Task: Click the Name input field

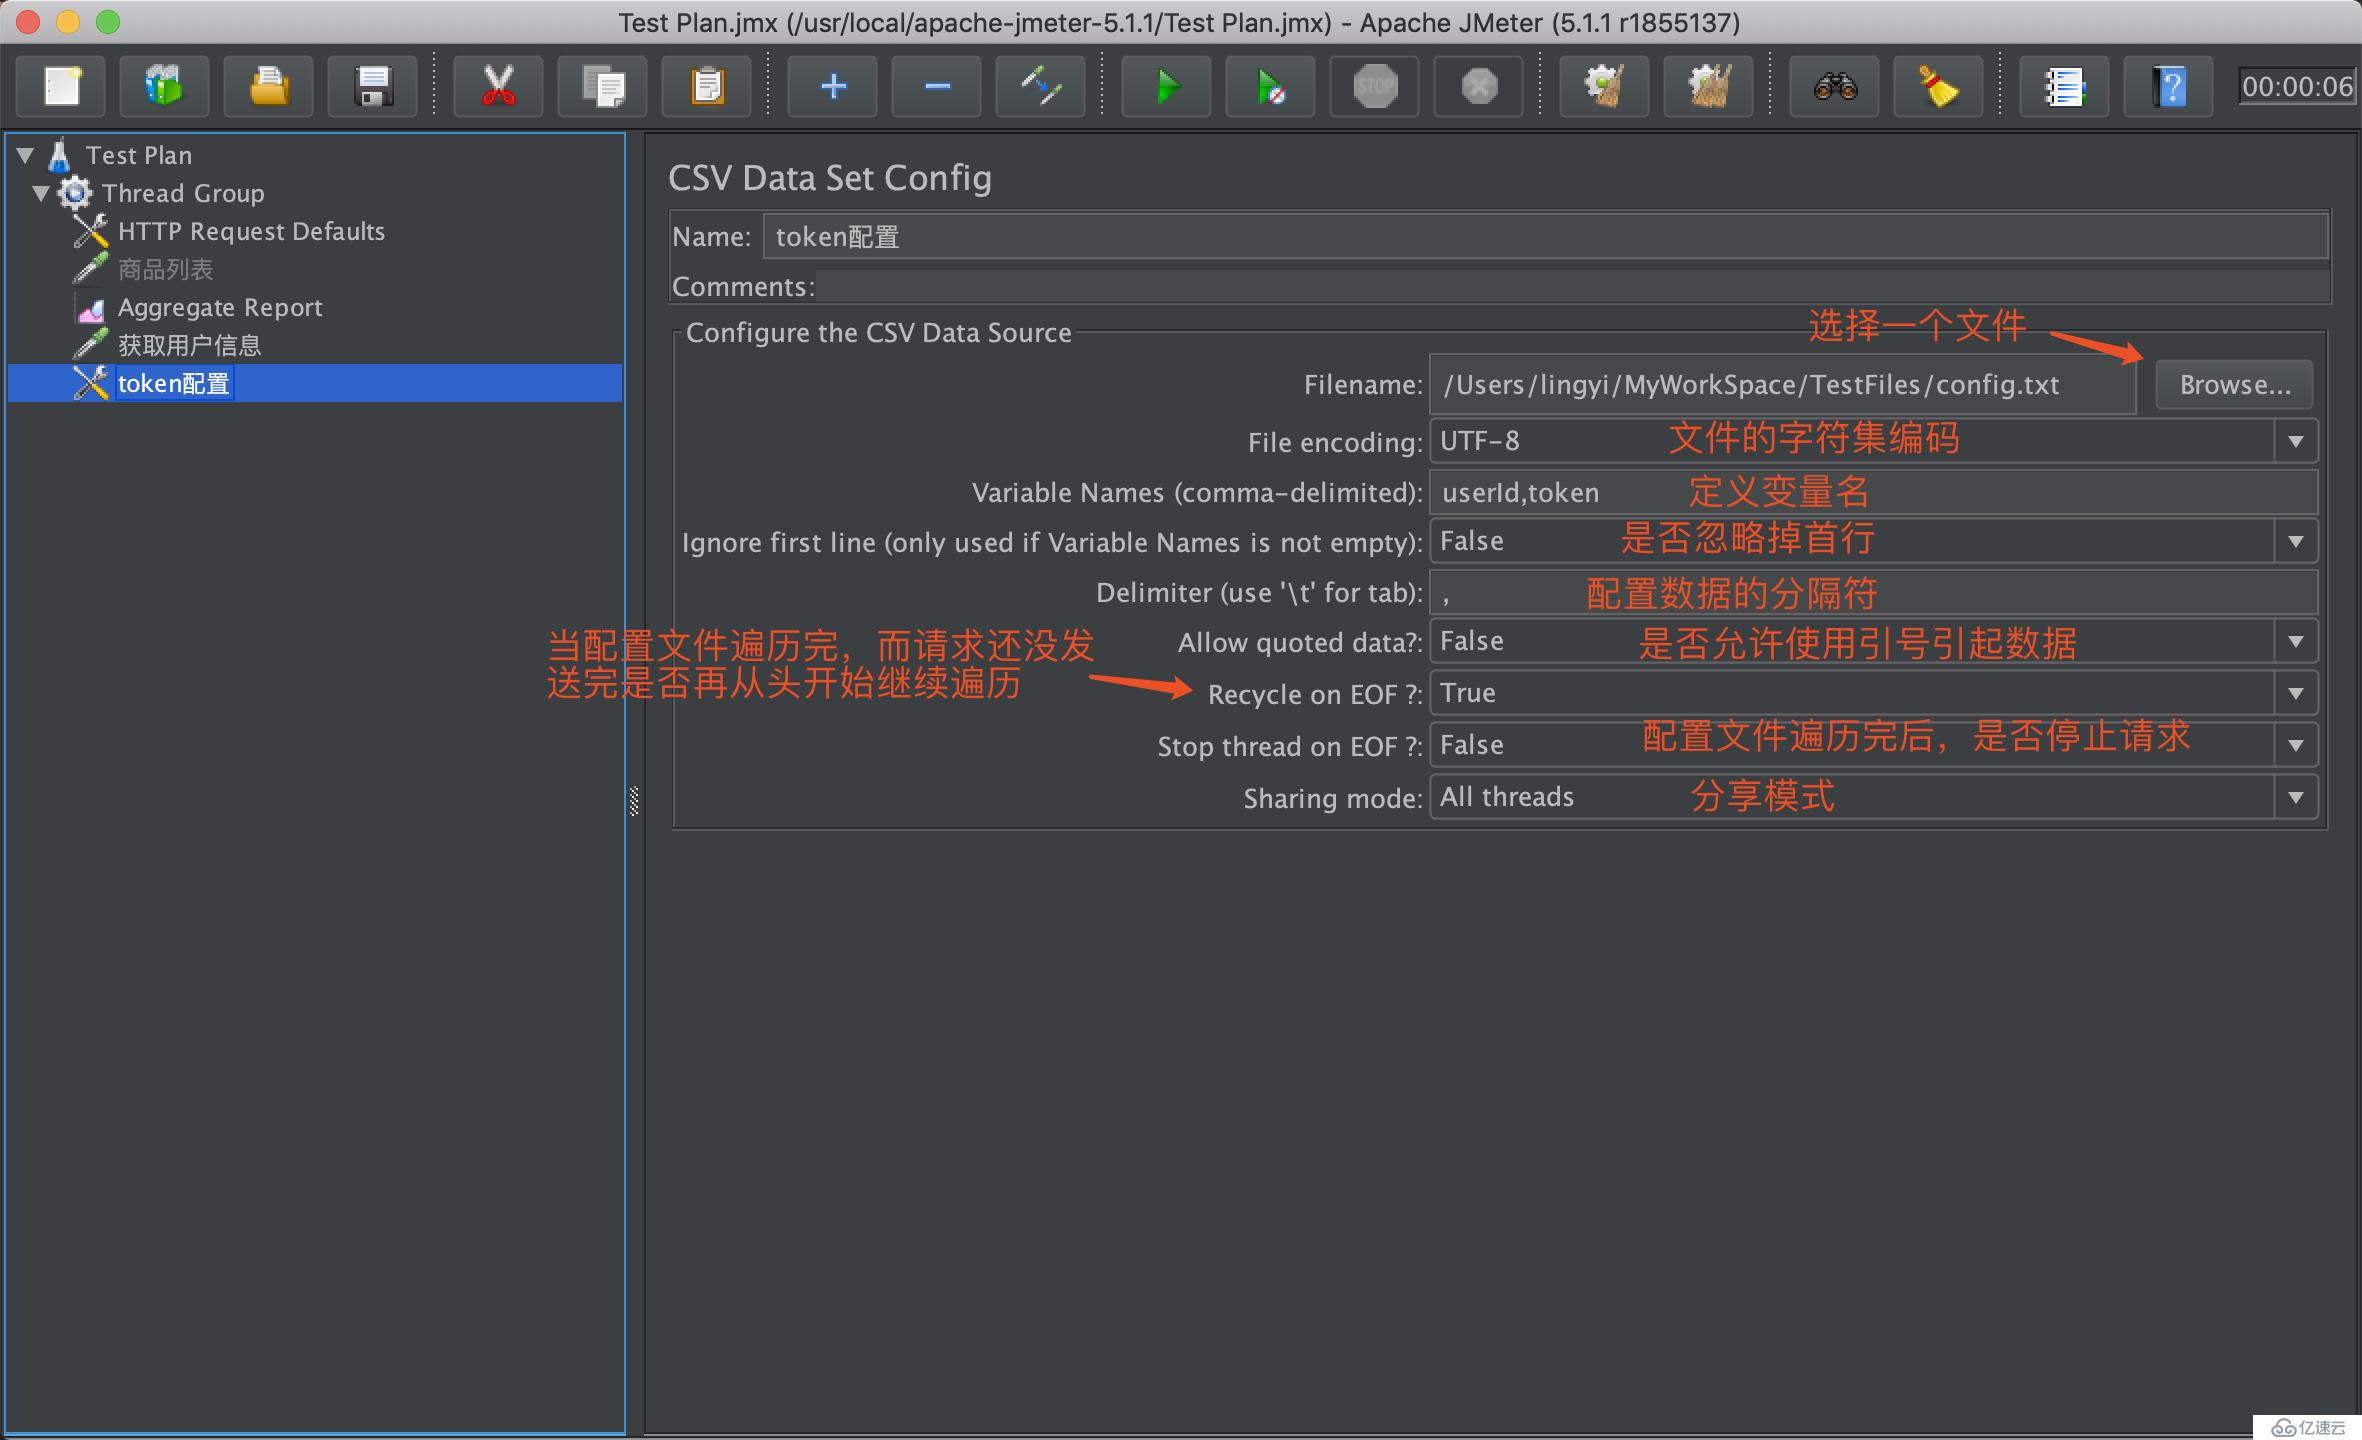Action: coord(1546,237)
